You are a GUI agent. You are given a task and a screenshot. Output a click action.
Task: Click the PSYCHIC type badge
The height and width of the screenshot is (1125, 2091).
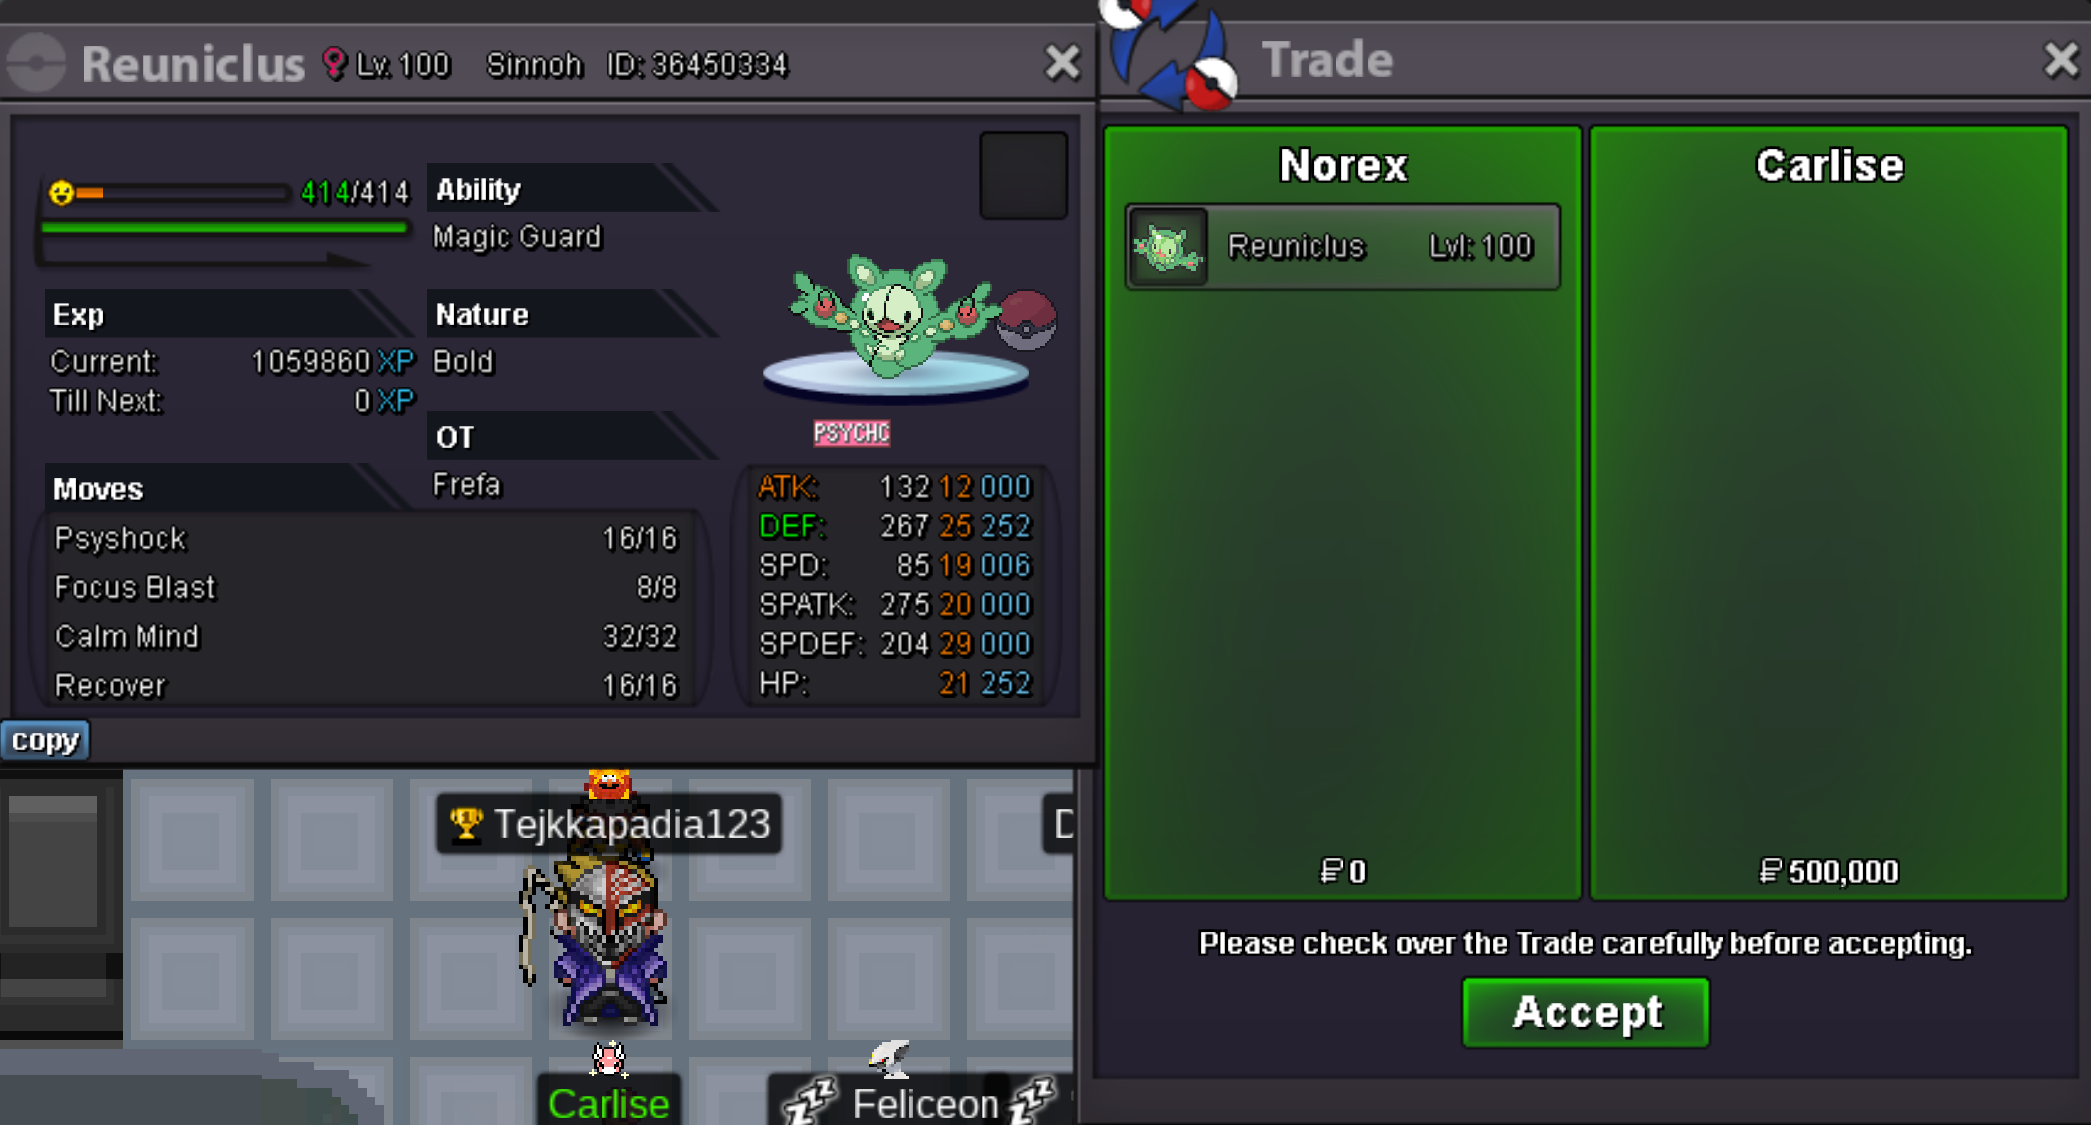click(x=851, y=433)
